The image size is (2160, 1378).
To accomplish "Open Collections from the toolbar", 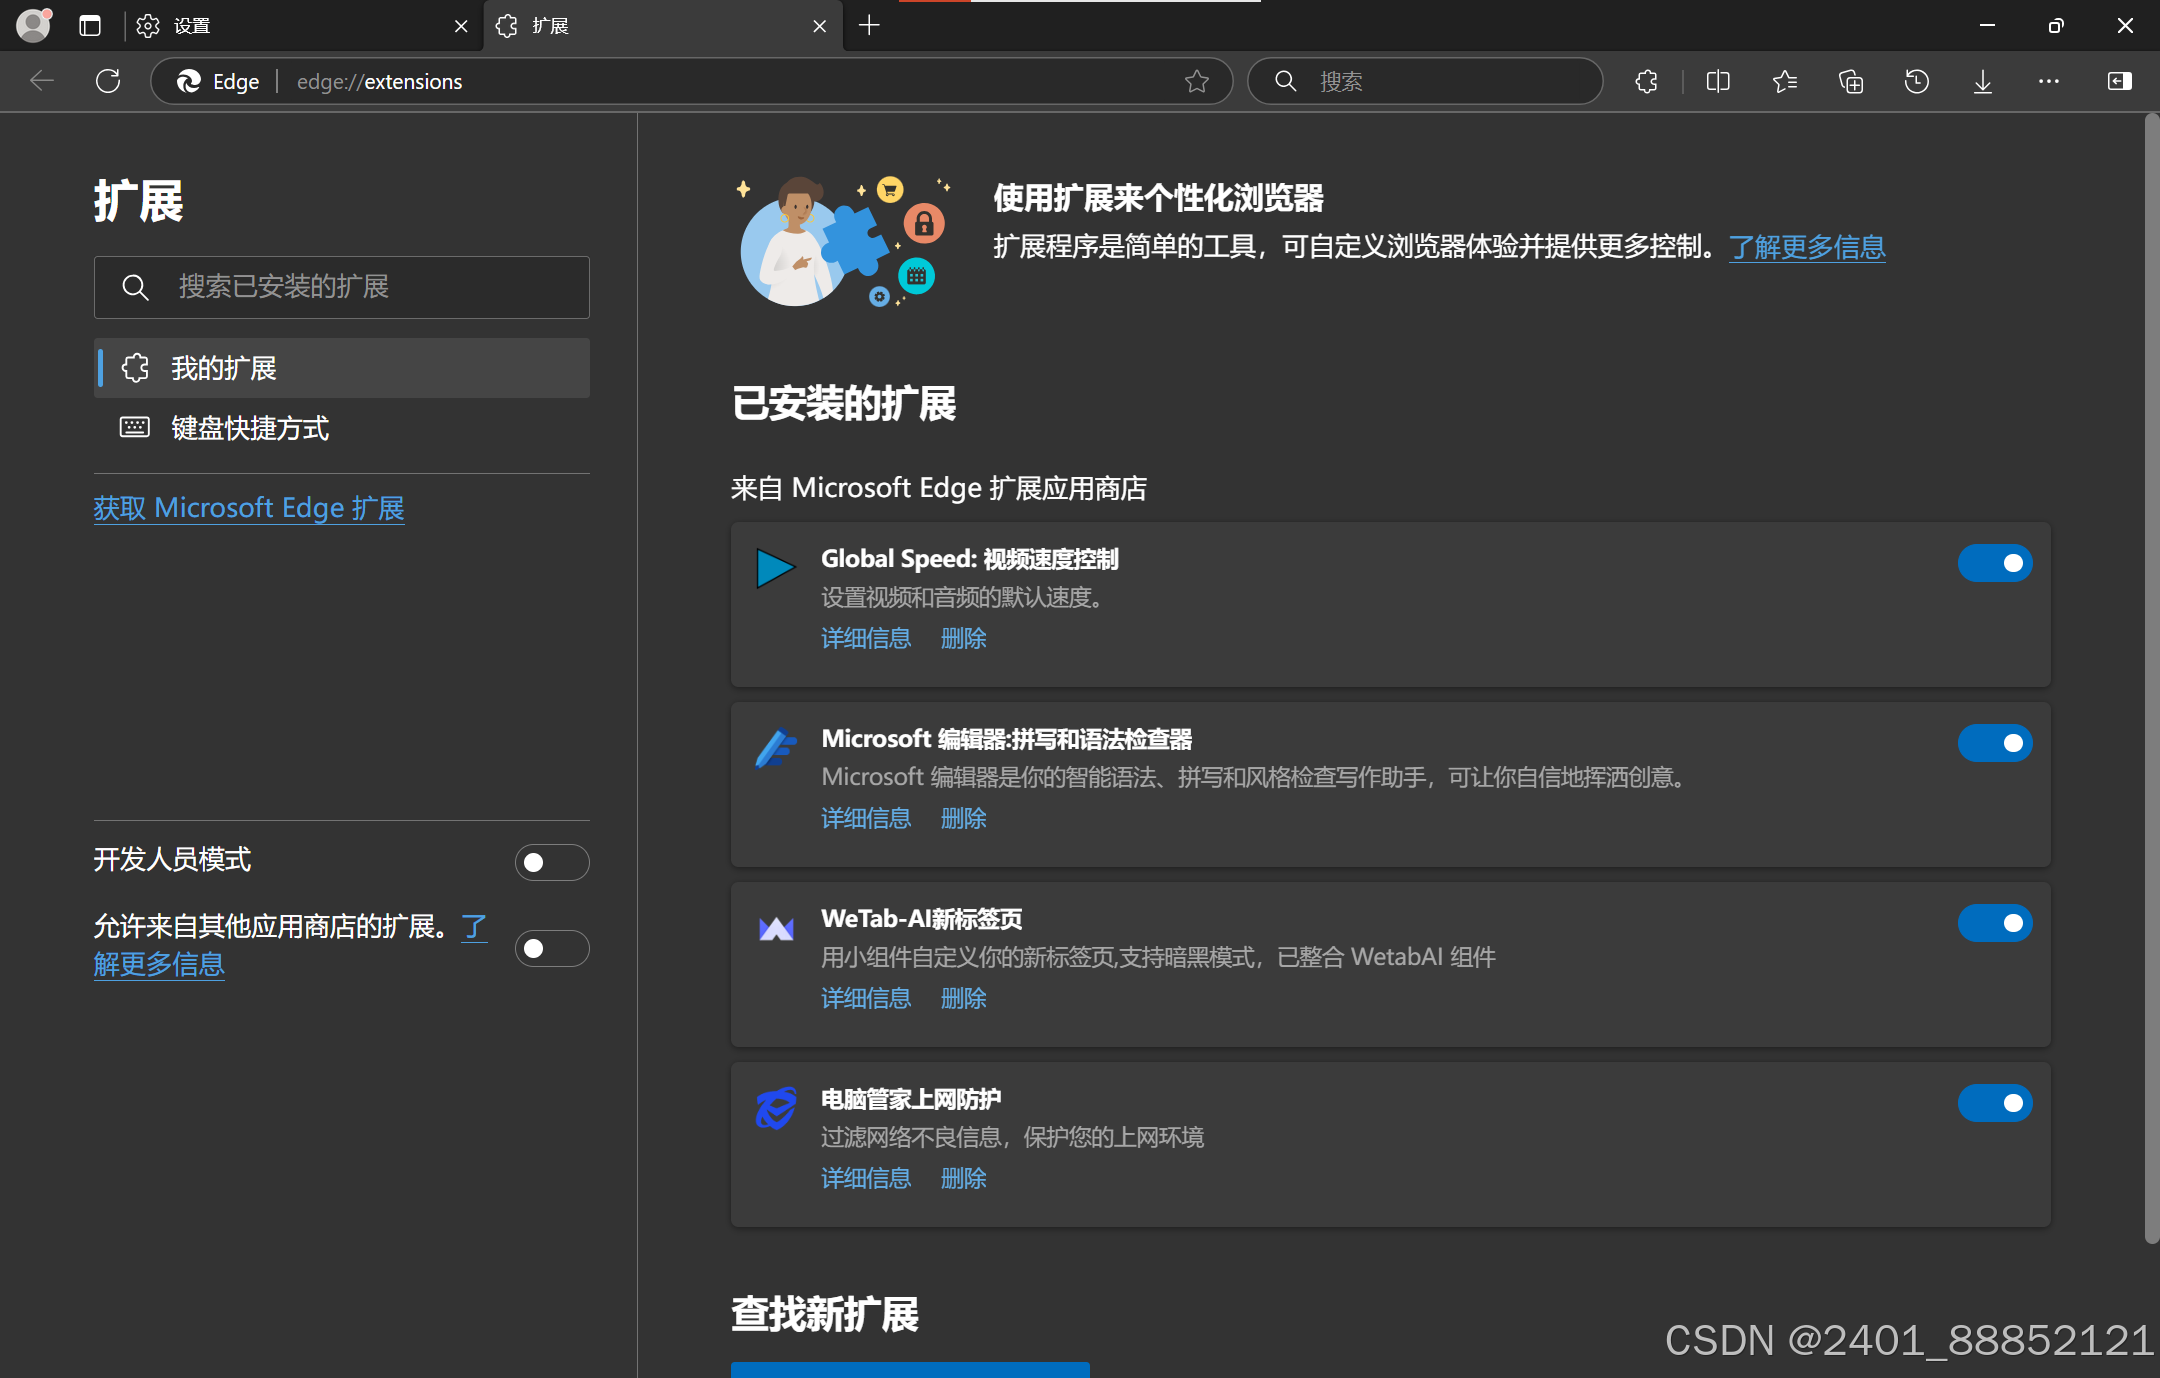I will [1850, 81].
